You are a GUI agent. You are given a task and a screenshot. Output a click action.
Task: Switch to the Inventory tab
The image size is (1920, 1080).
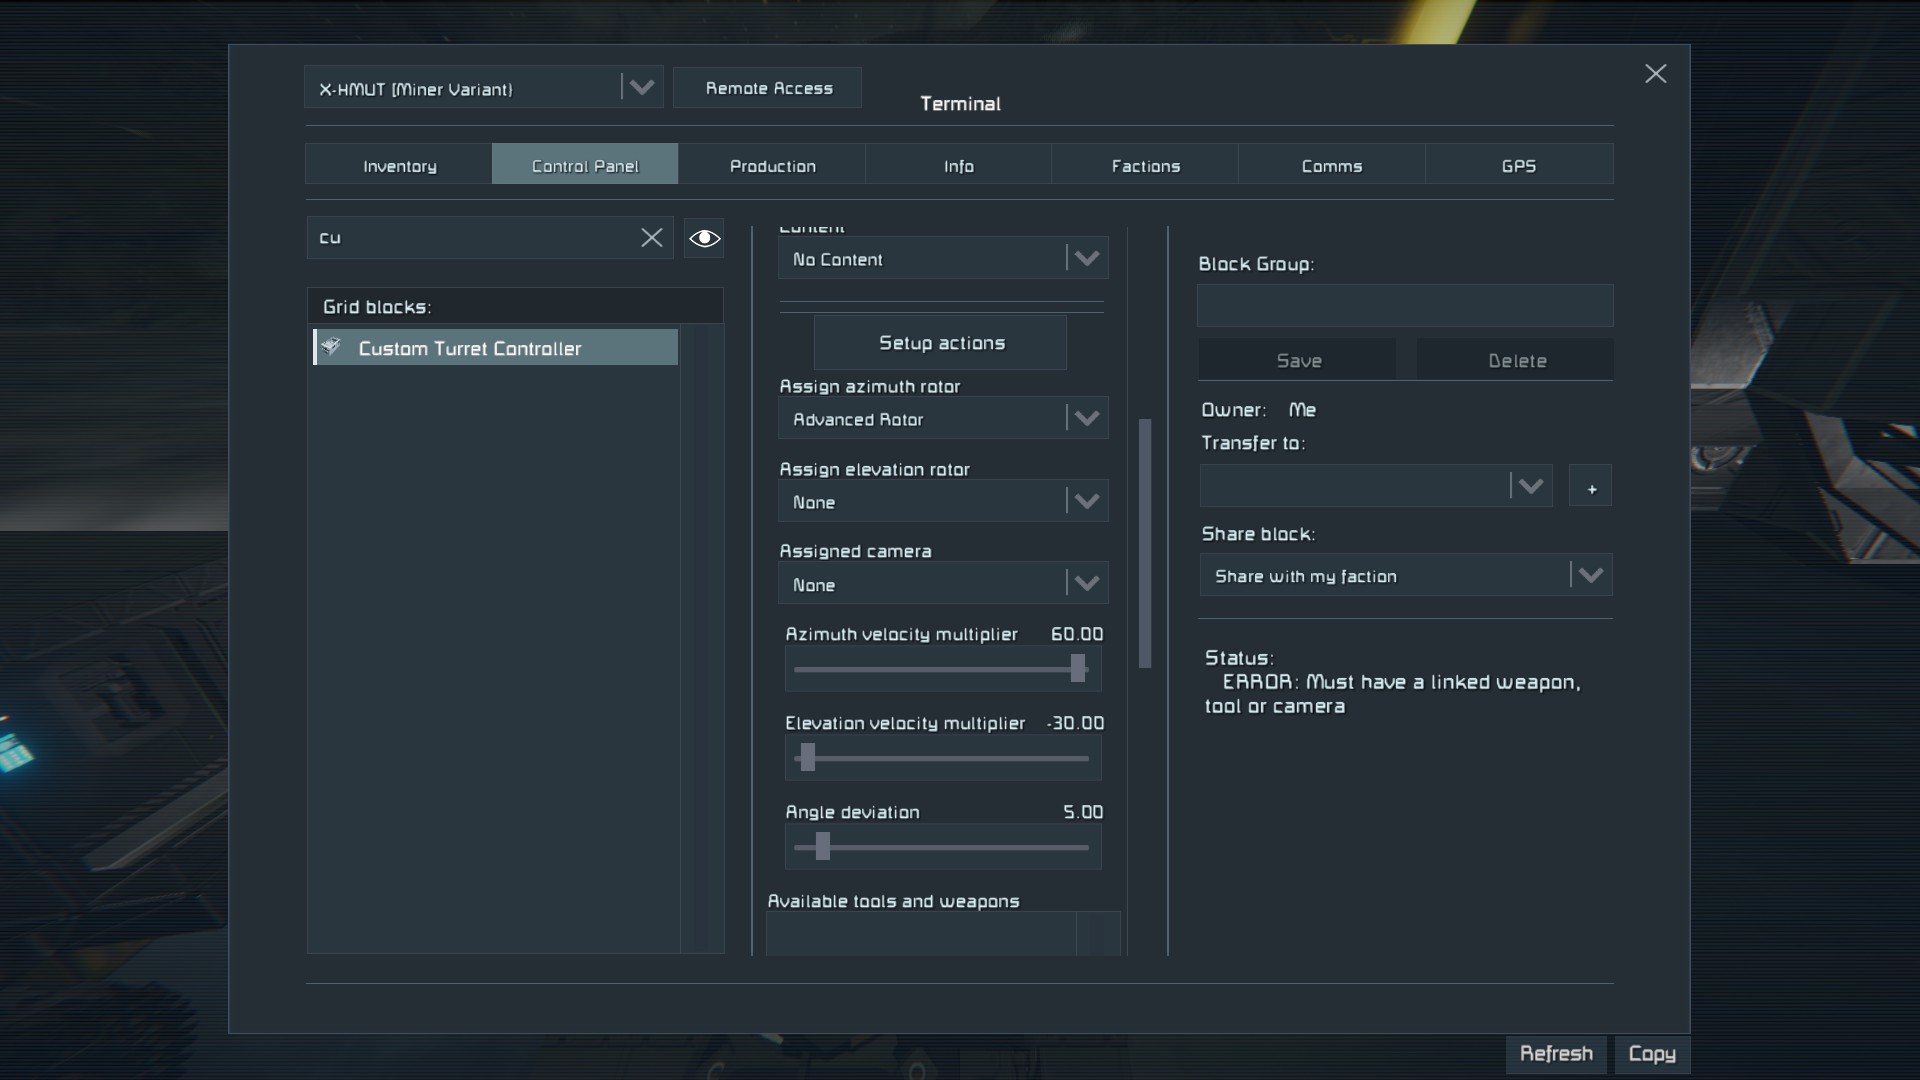(x=399, y=166)
